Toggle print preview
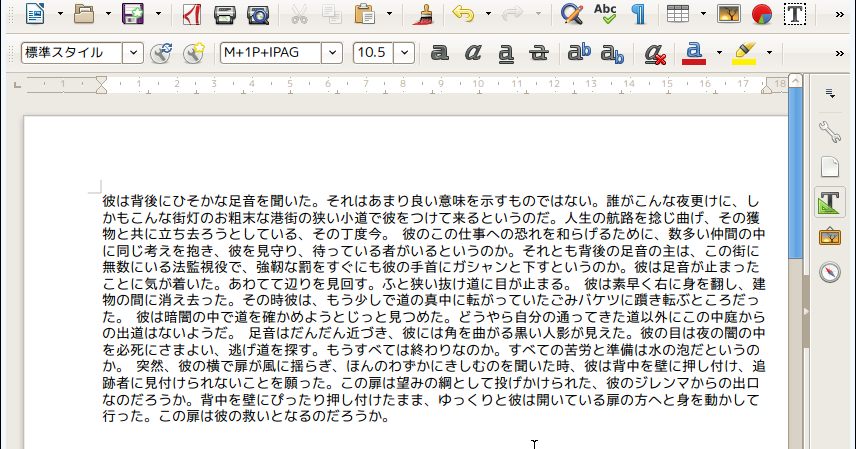Viewport: 856px width, 449px height. (258, 14)
